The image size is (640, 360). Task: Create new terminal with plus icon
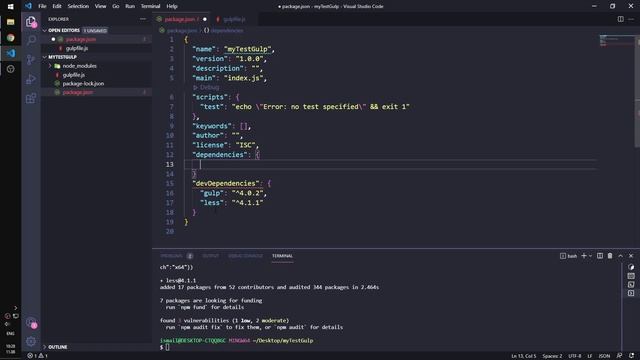pyautogui.click(x=584, y=256)
